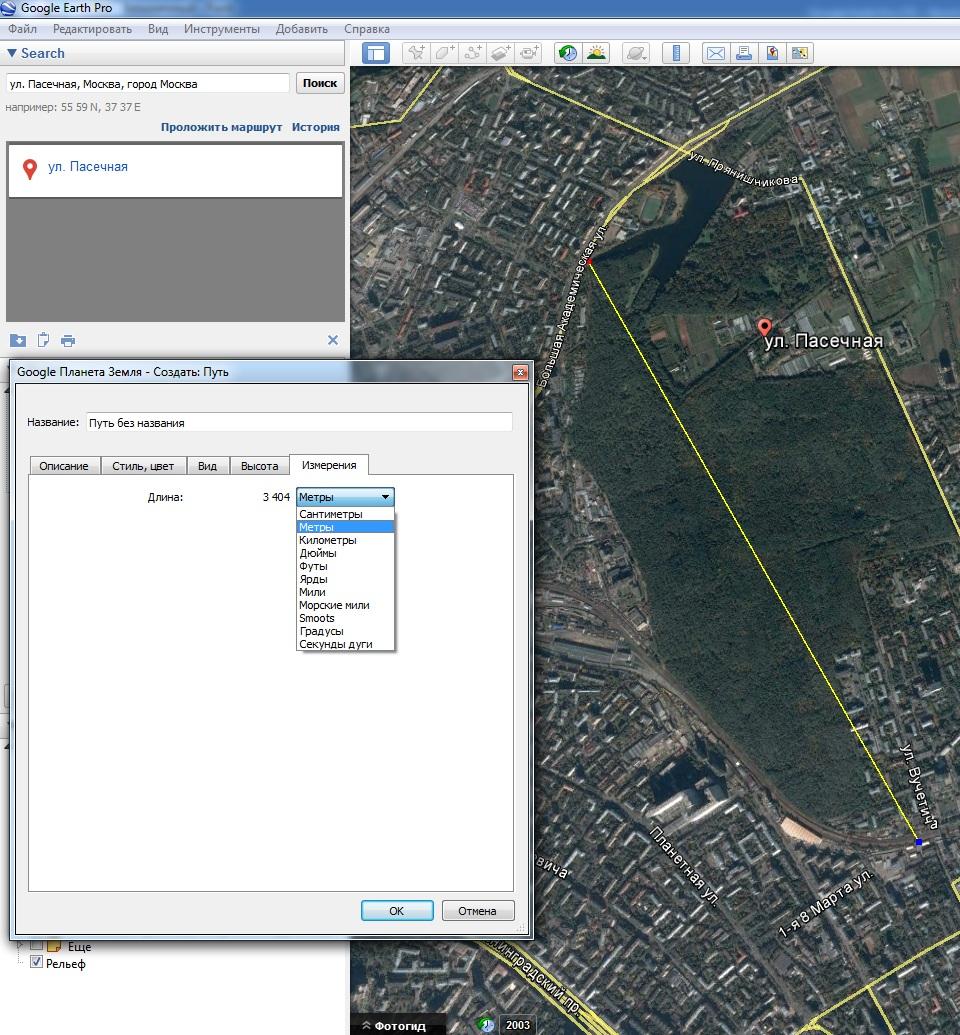
Task: Click the Название path name field
Action: pyautogui.click(x=299, y=422)
